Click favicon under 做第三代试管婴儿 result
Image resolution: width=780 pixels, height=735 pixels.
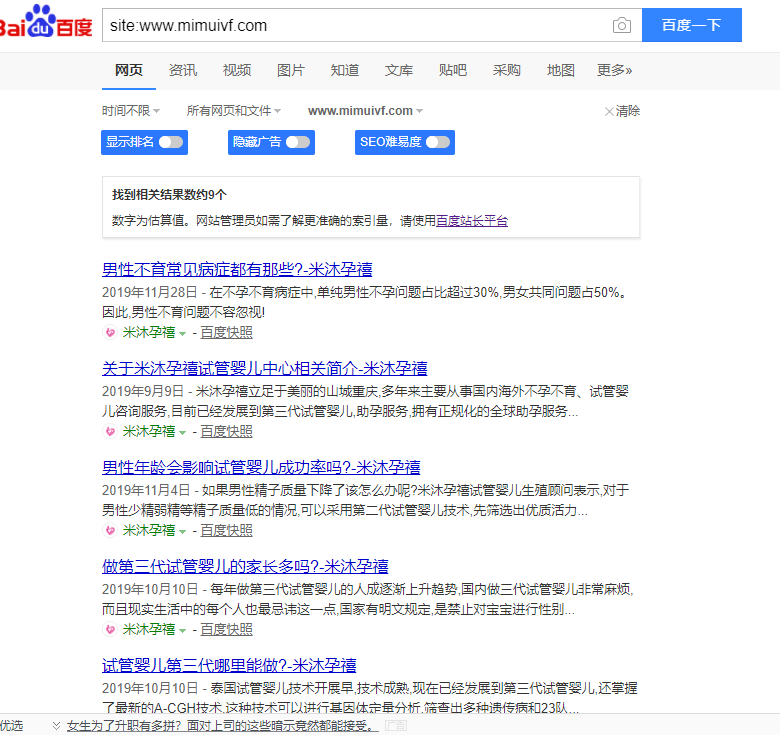(x=110, y=629)
